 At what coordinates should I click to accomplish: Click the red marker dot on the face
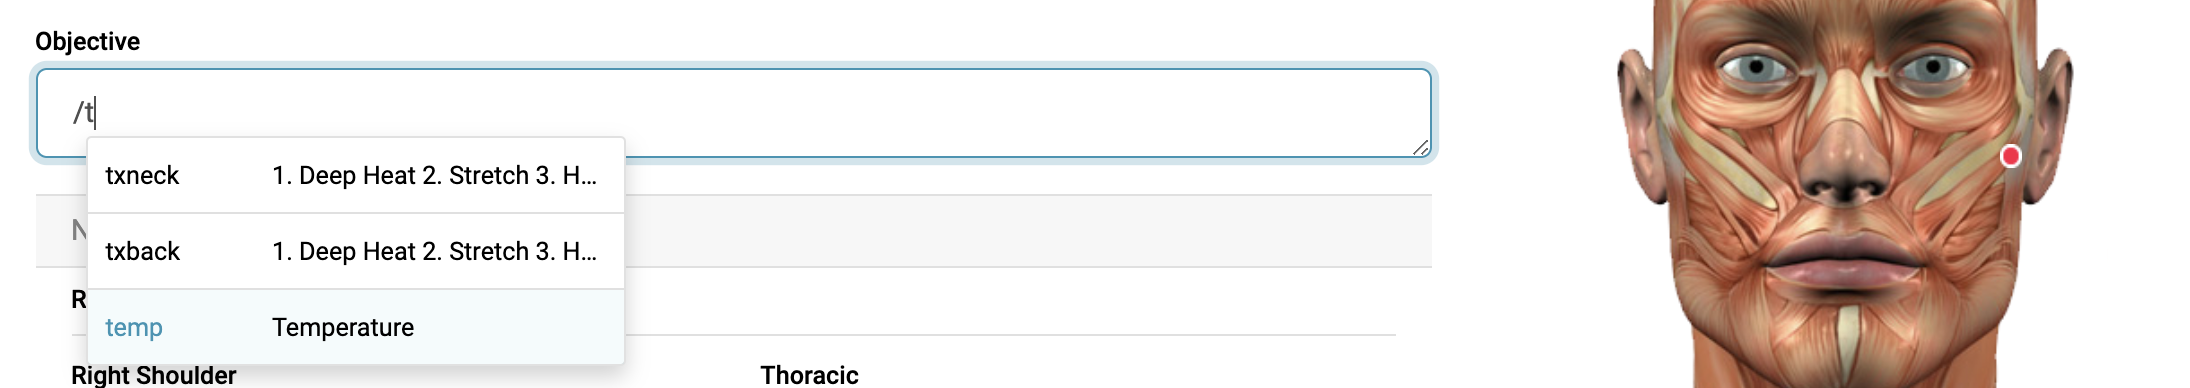pyautogui.click(x=2010, y=156)
